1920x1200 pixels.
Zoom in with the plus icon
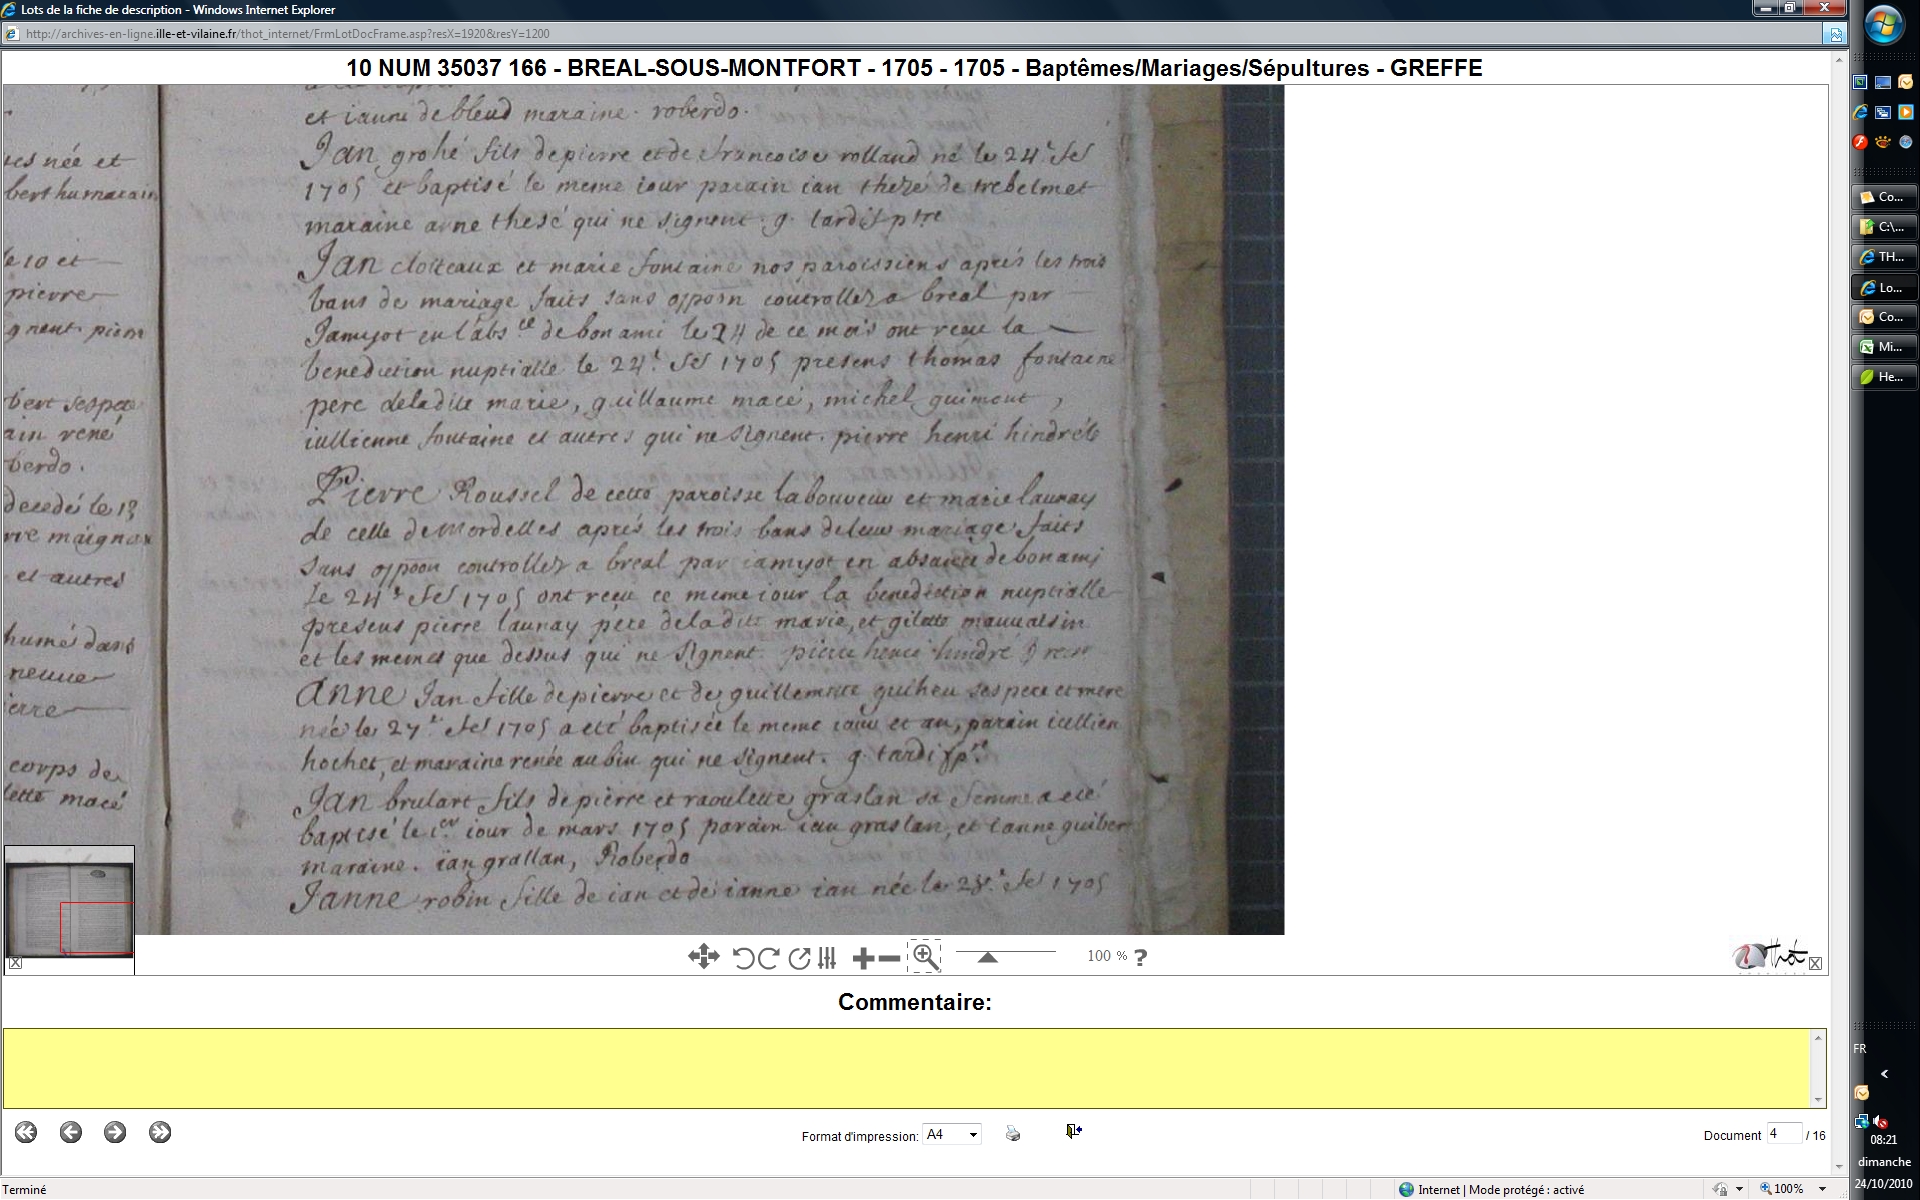[x=863, y=958]
